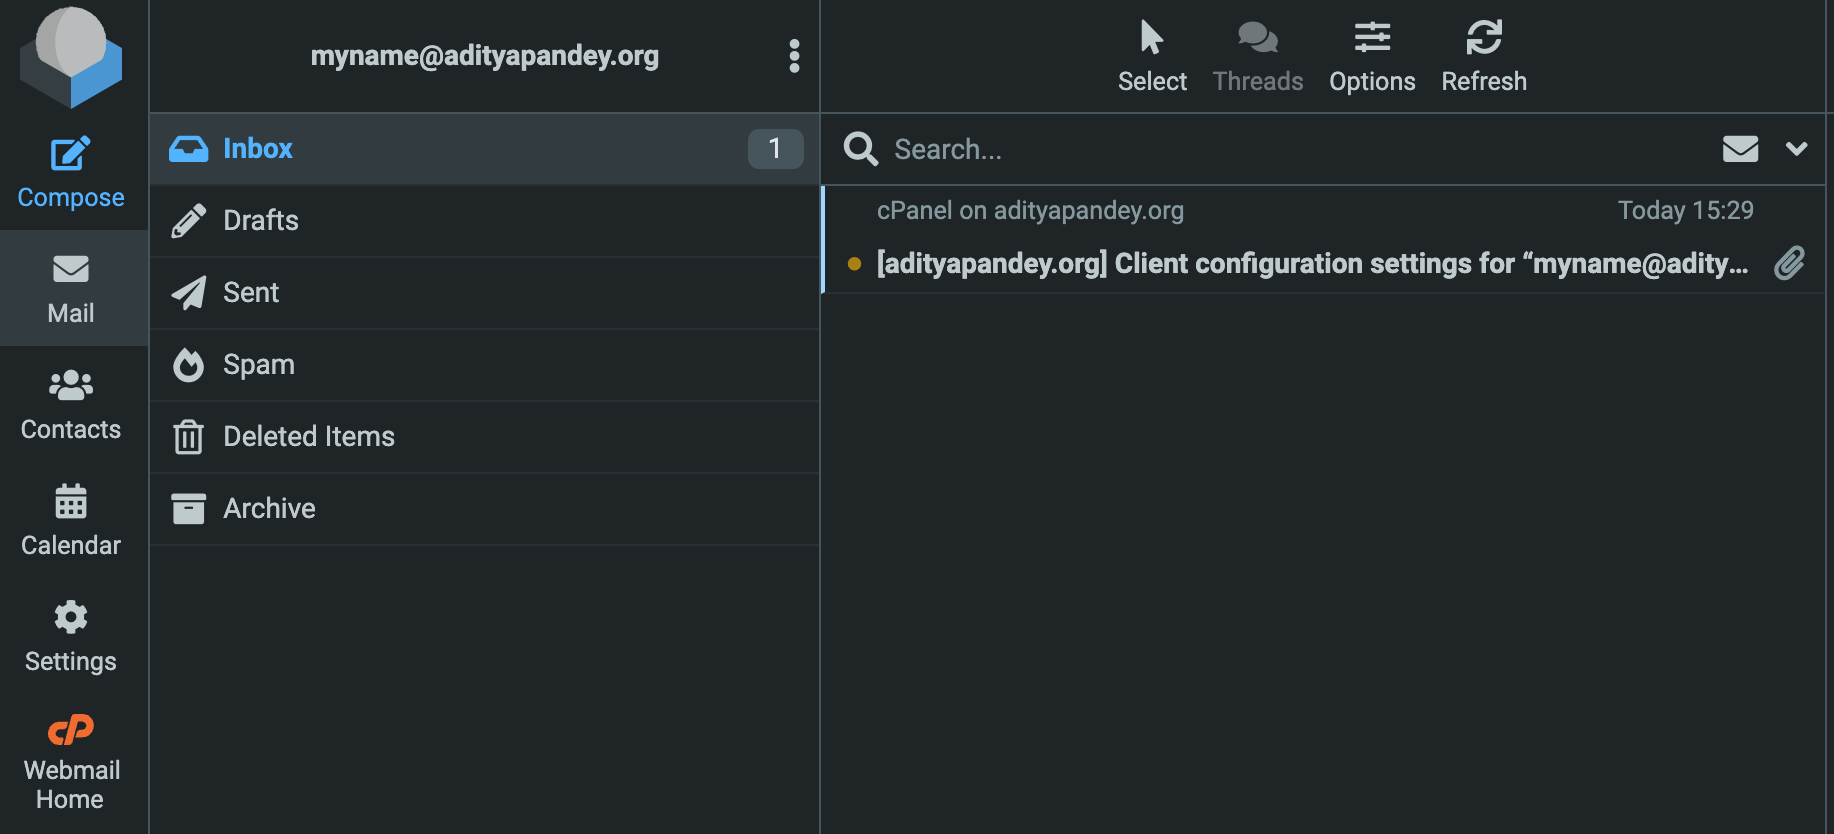Open the Deleted Items folder
1834x834 pixels.
click(x=485, y=437)
